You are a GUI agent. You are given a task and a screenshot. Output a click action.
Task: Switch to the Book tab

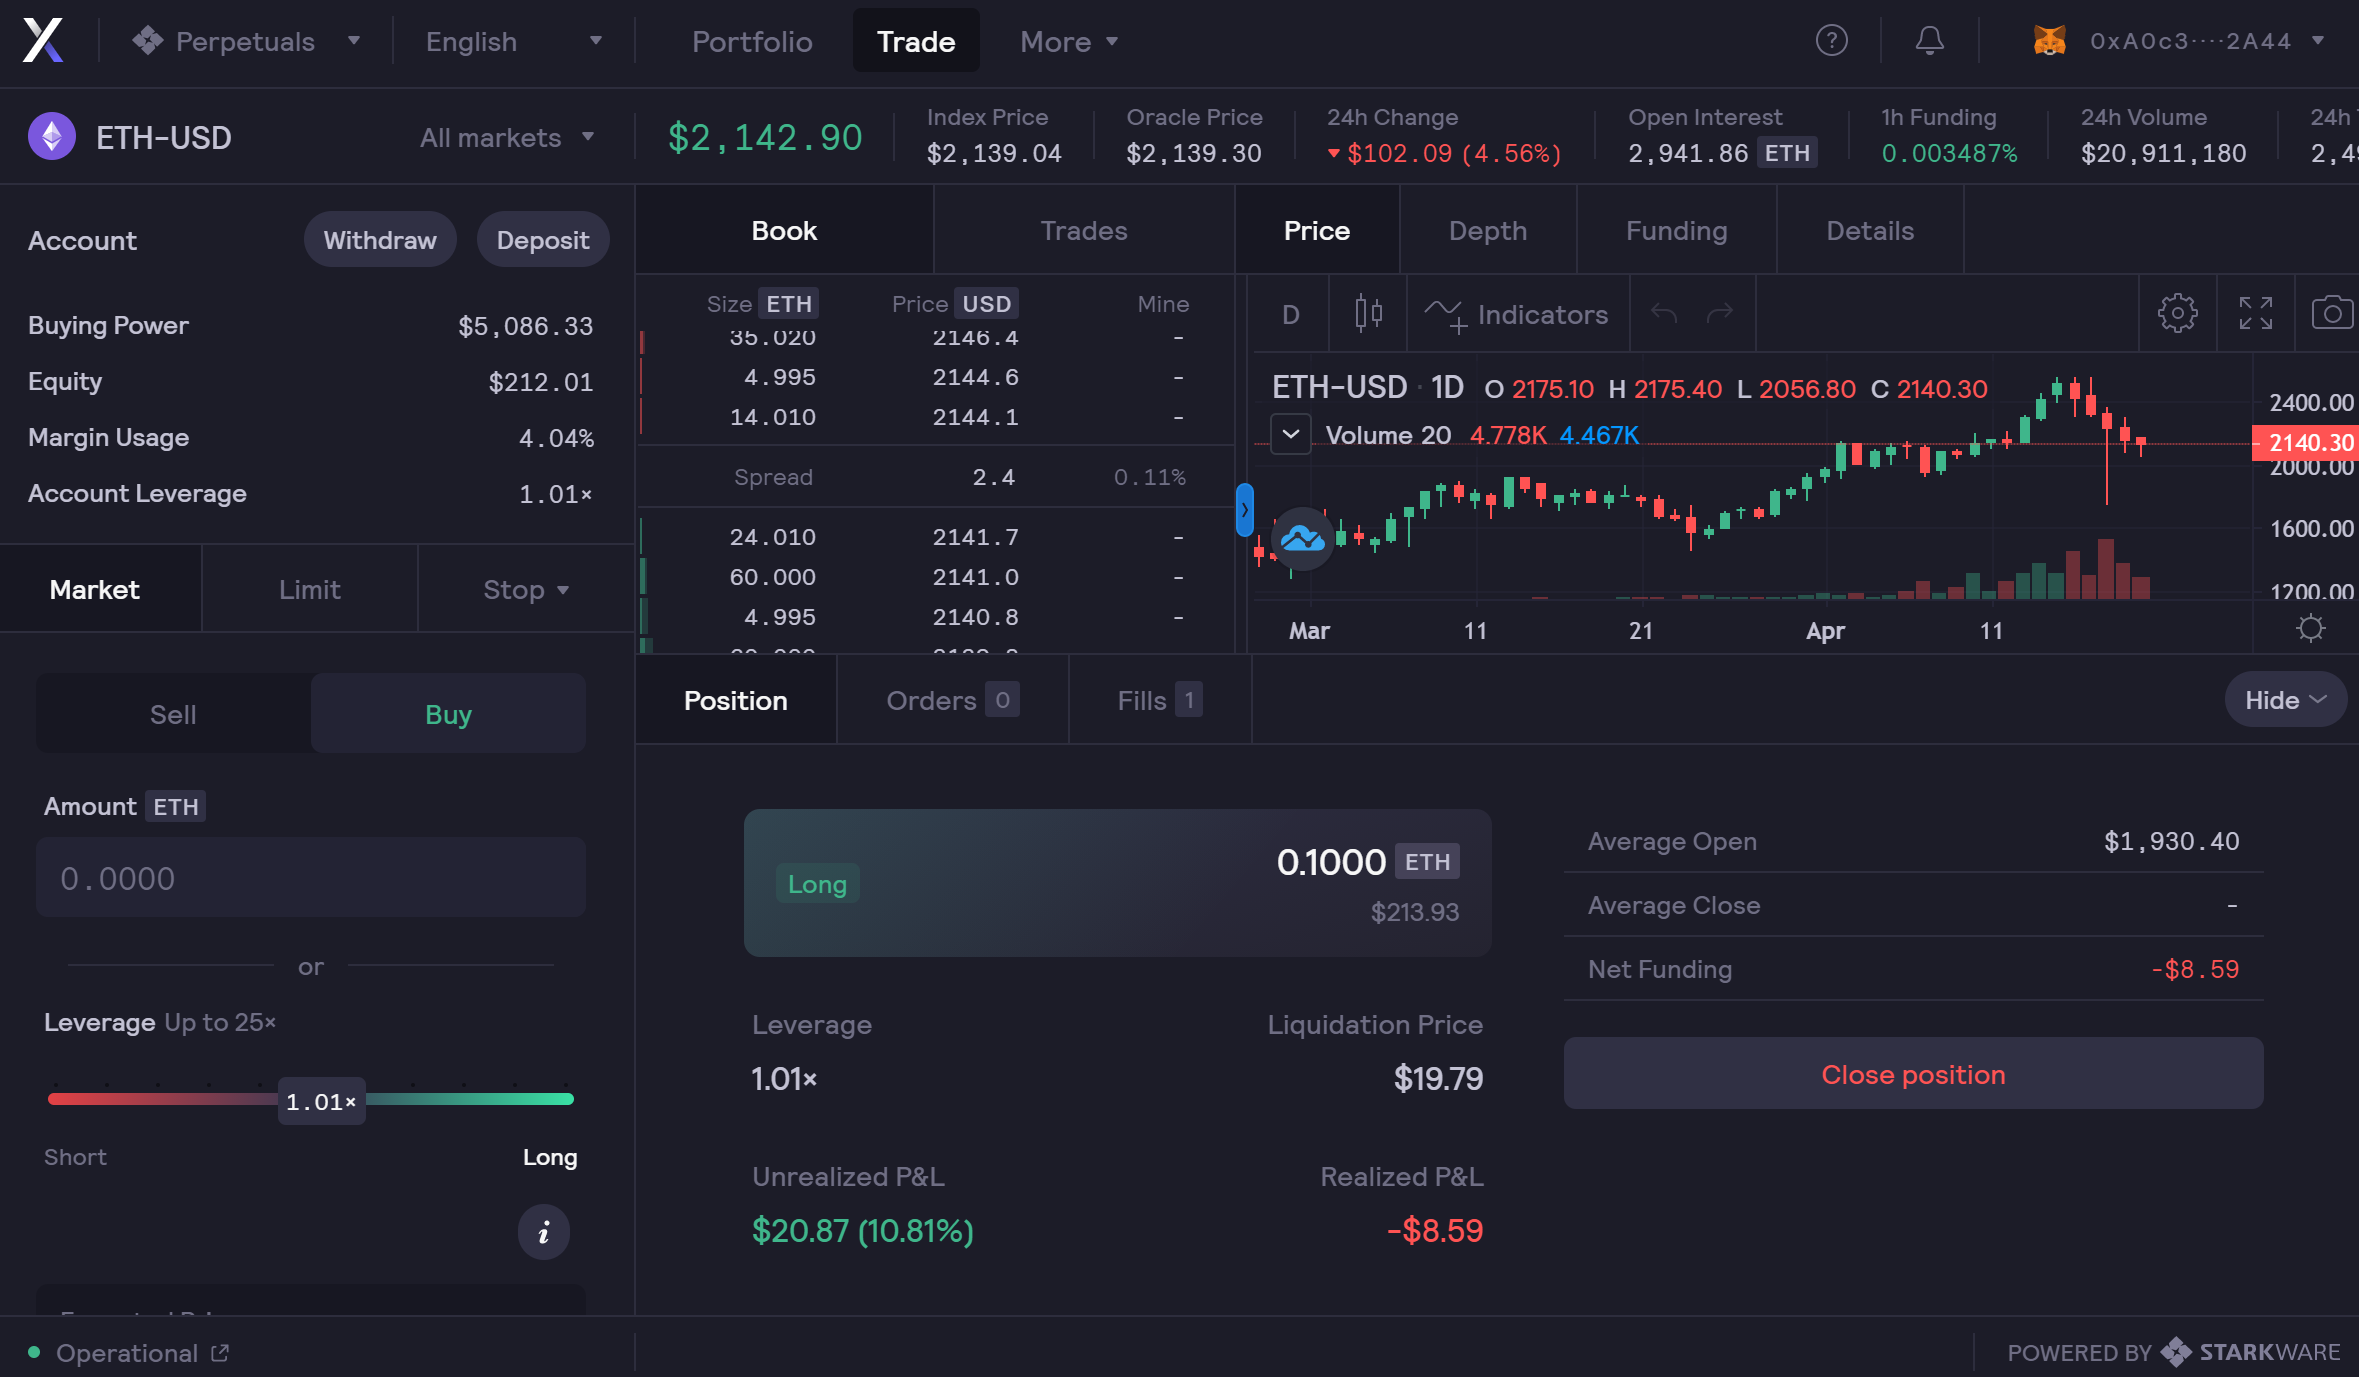(x=784, y=230)
